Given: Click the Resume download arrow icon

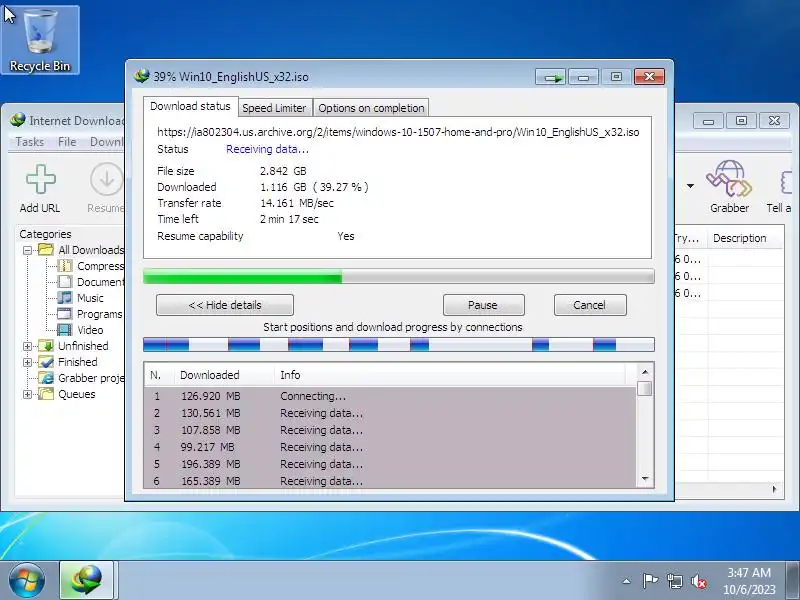Looking at the screenshot, I should 106,179.
